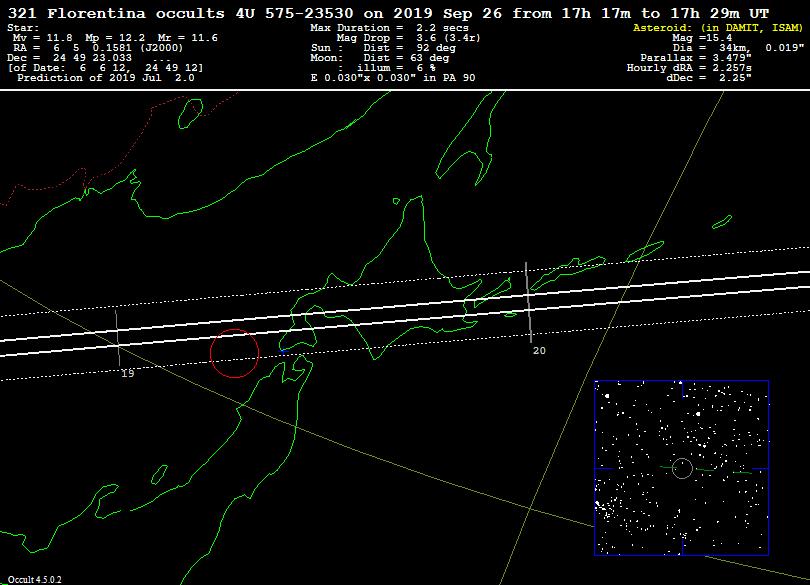Select 'Hourly dRA = 2.257s' text
The image size is (810, 585).
click(x=689, y=68)
